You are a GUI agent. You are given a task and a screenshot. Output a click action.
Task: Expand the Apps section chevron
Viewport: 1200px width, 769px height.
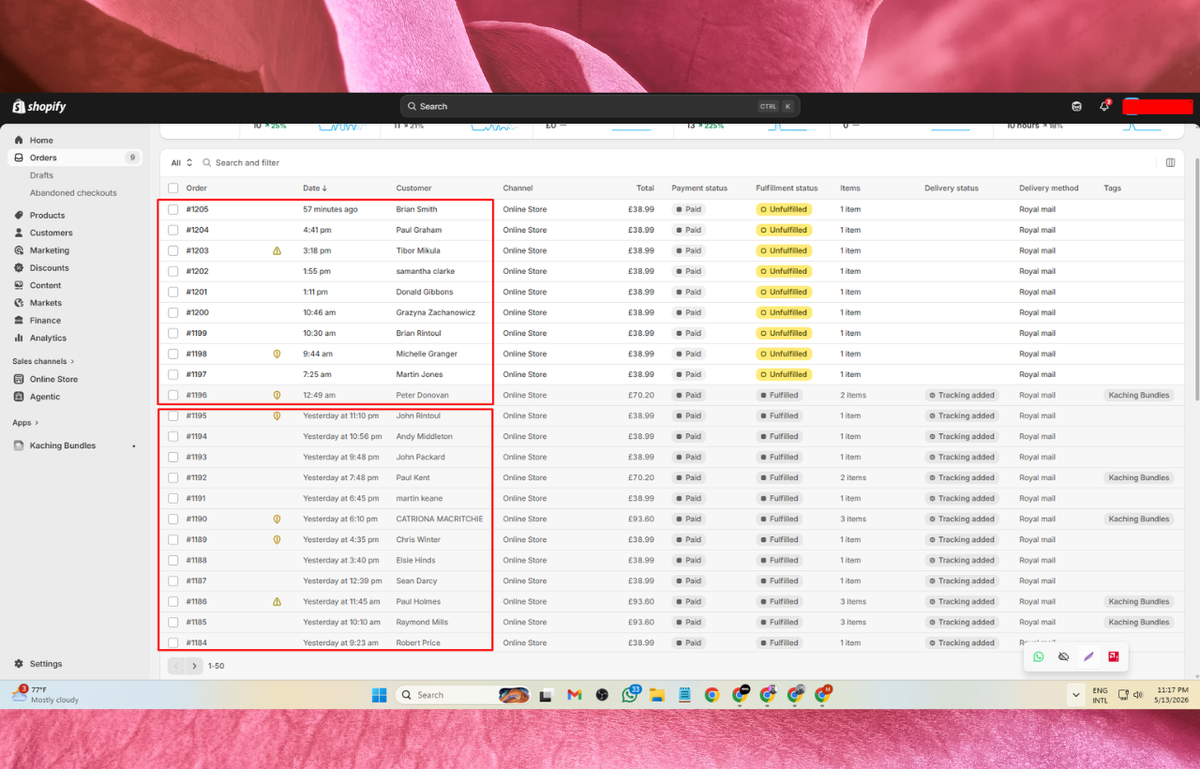tap(36, 423)
